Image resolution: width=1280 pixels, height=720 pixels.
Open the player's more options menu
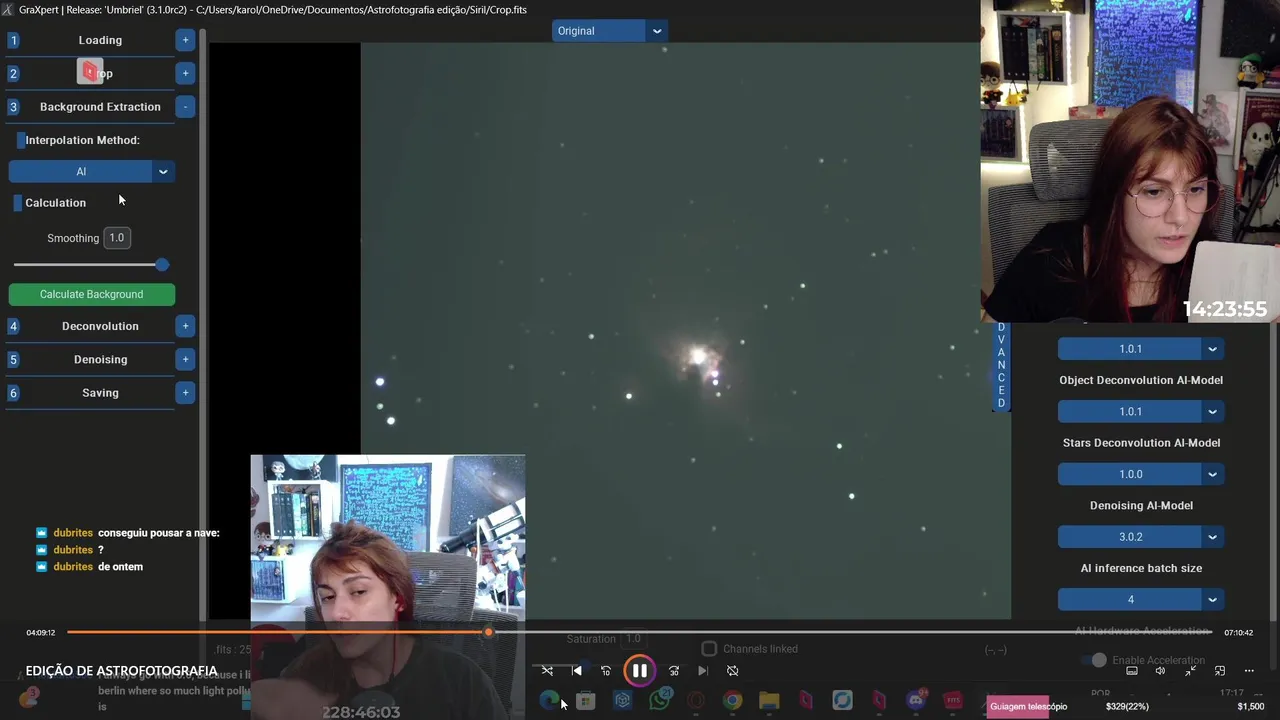(x=1249, y=671)
